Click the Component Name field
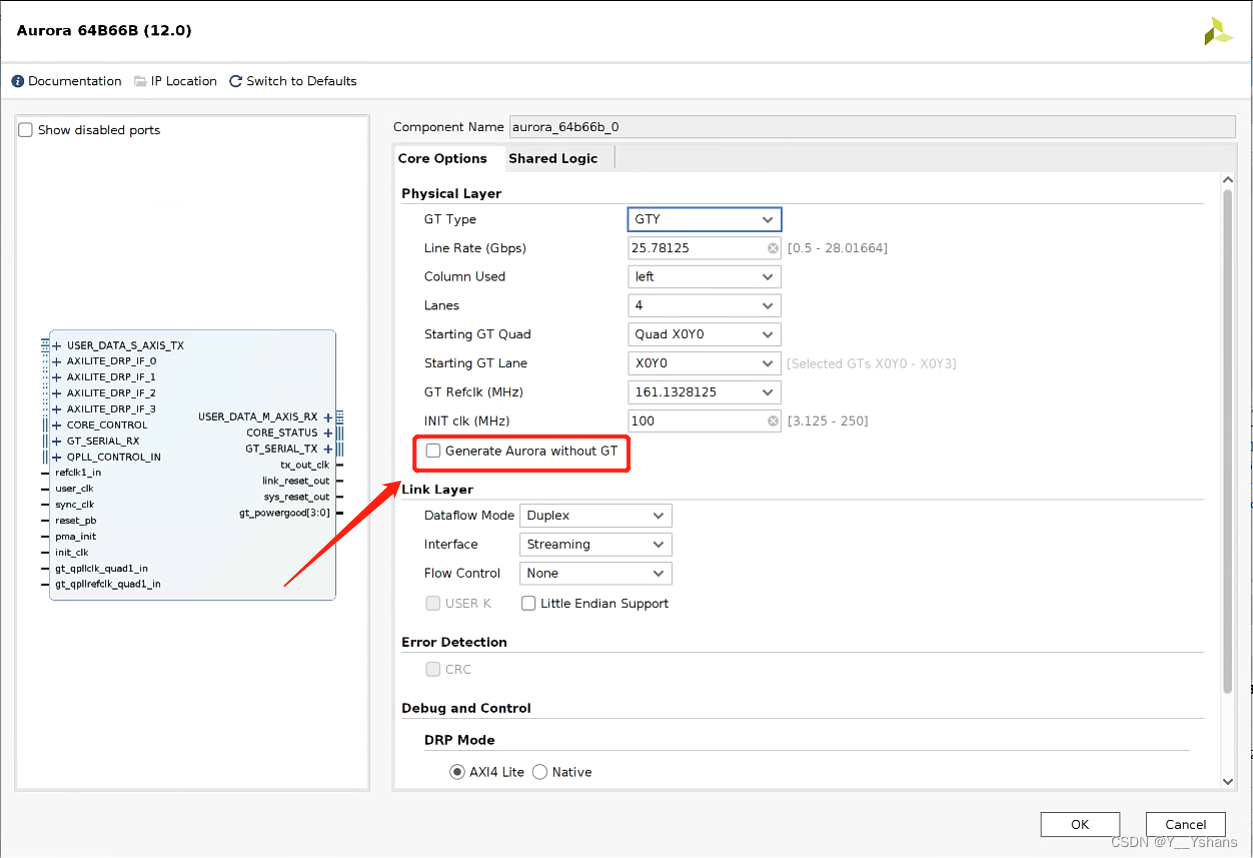 (x=872, y=127)
